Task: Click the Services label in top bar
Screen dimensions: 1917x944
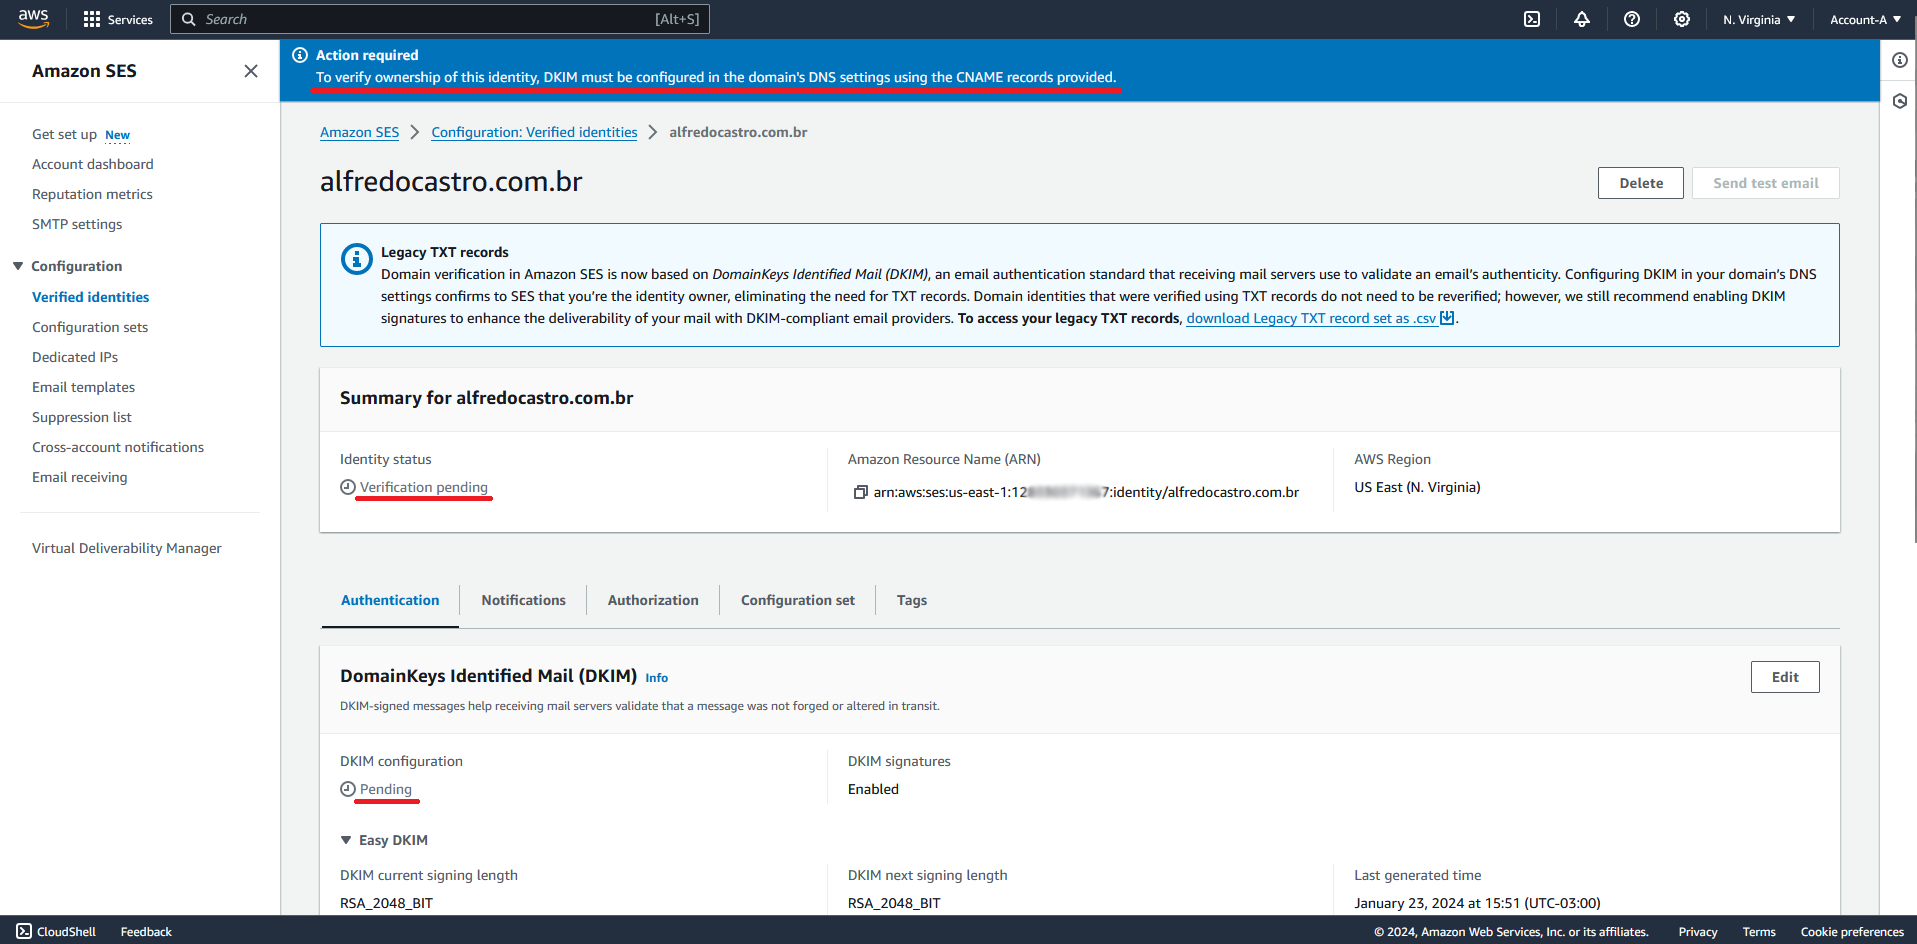Action: pos(130,19)
